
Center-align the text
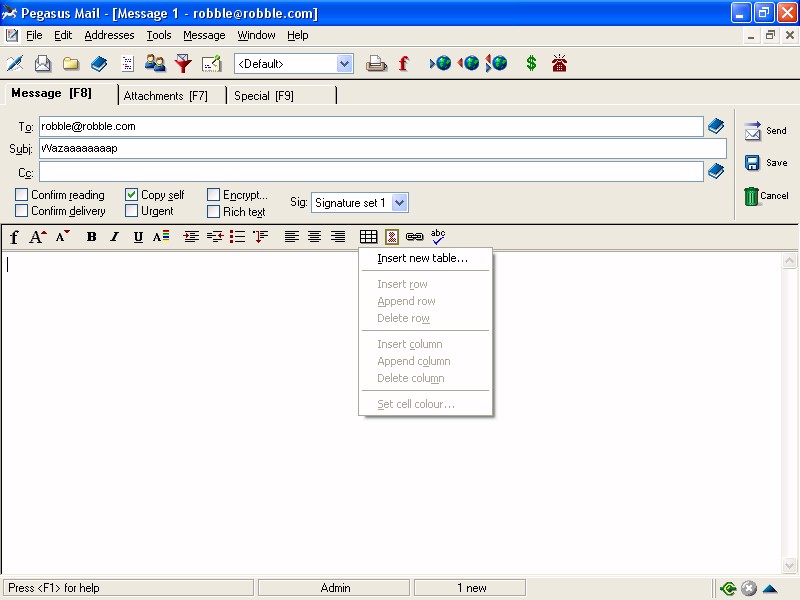314,237
